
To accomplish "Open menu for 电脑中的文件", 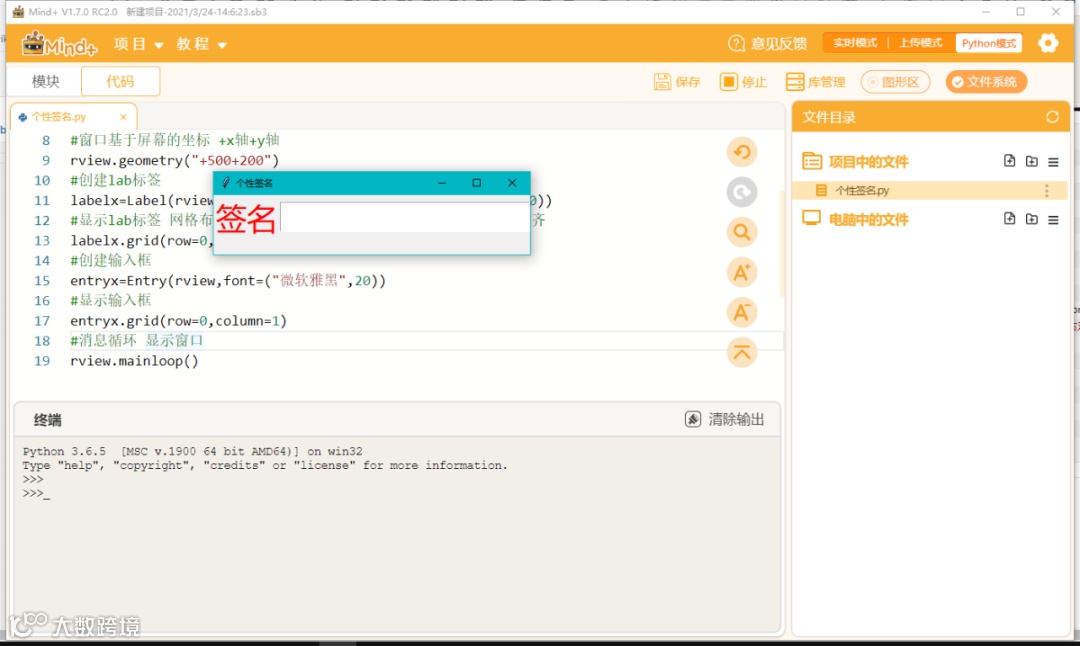I will [x=1053, y=220].
